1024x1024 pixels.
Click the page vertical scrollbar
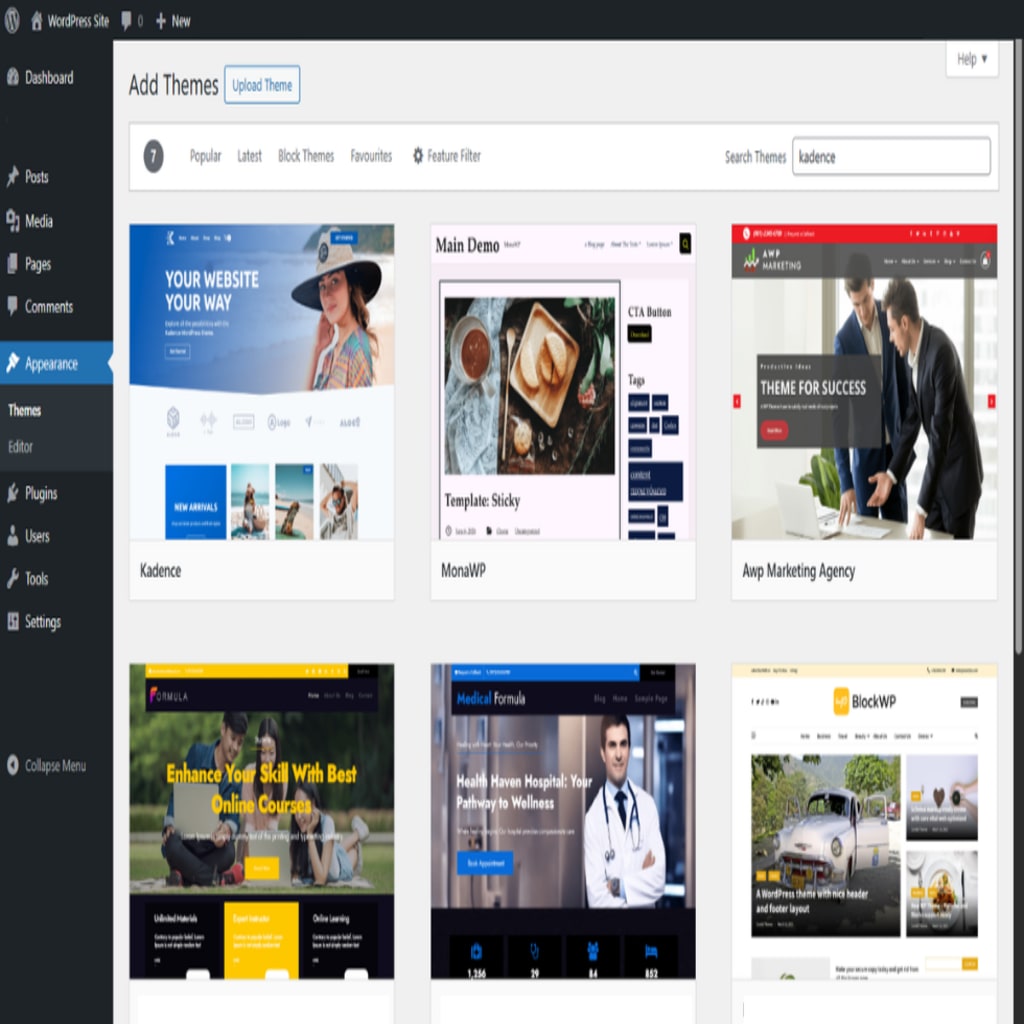click(x=1018, y=346)
